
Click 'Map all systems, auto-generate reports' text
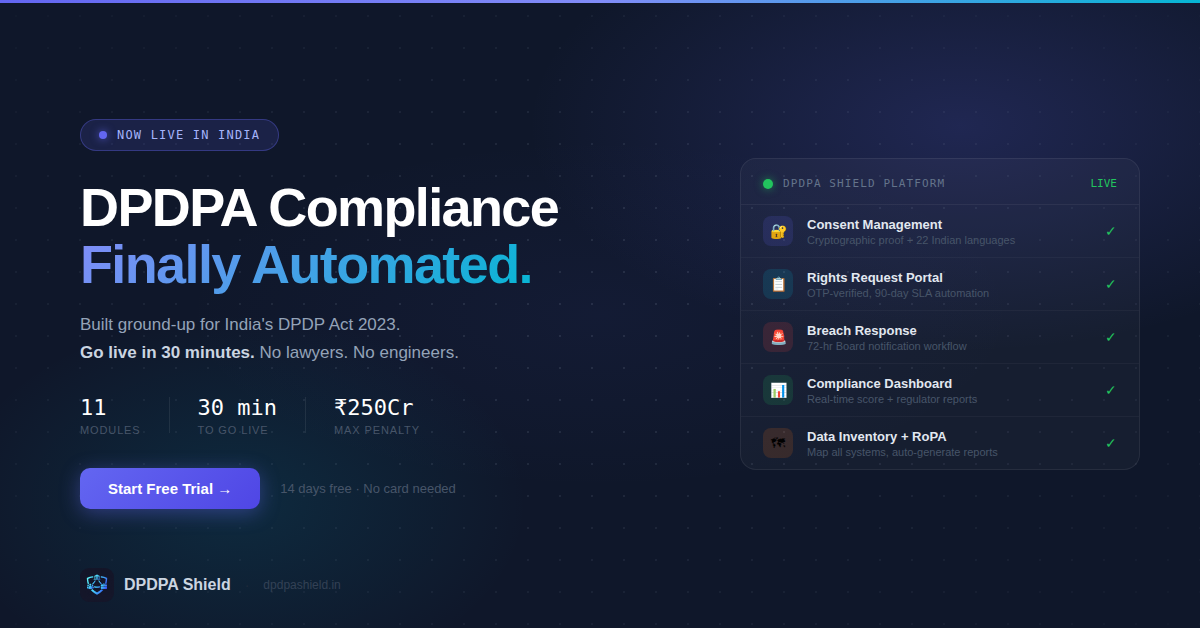pos(902,453)
